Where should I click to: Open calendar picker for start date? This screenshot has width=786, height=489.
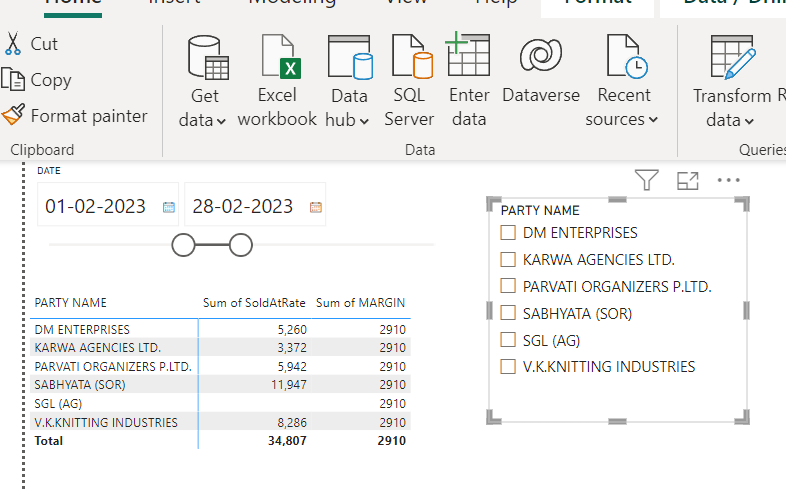[168, 207]
